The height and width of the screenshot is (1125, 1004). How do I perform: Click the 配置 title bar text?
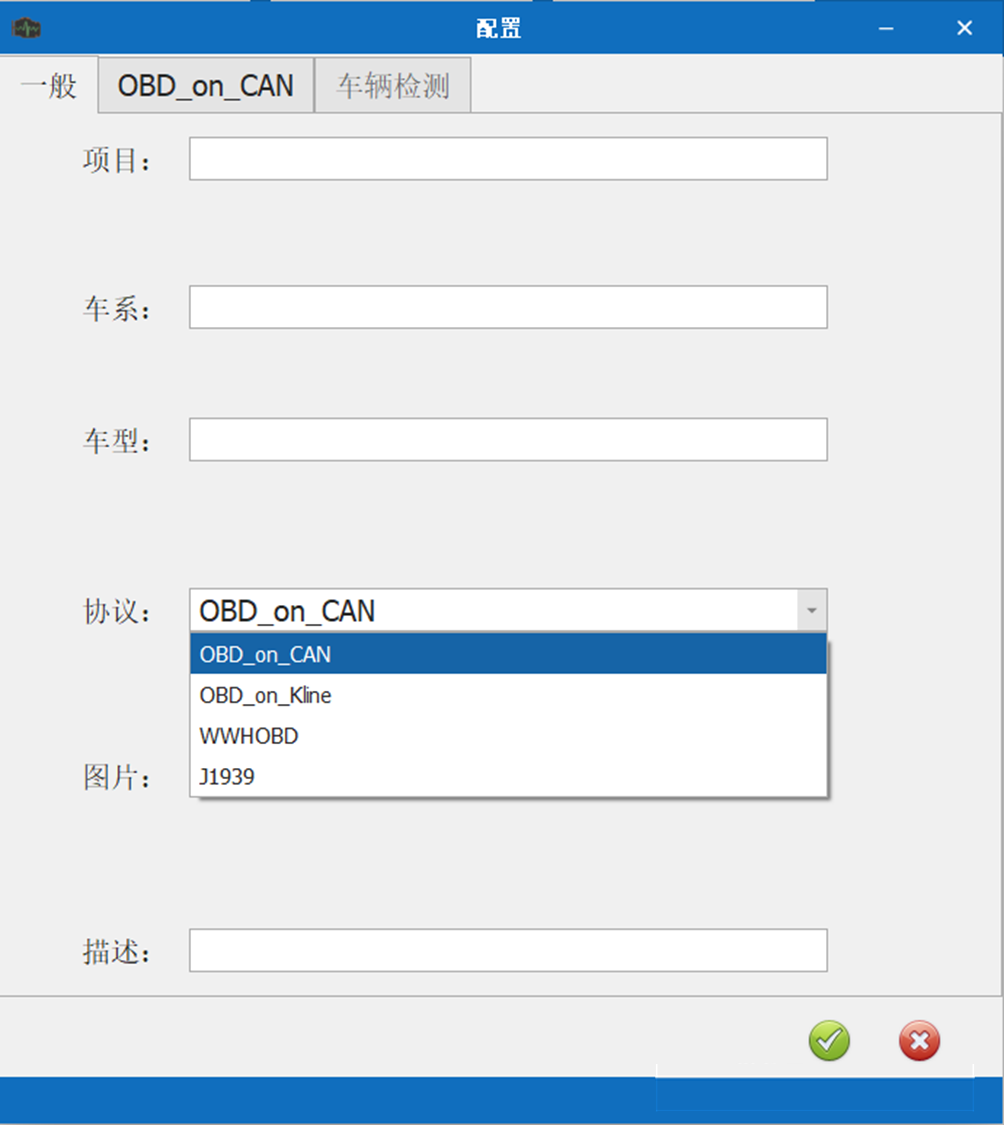pos(498,28)
